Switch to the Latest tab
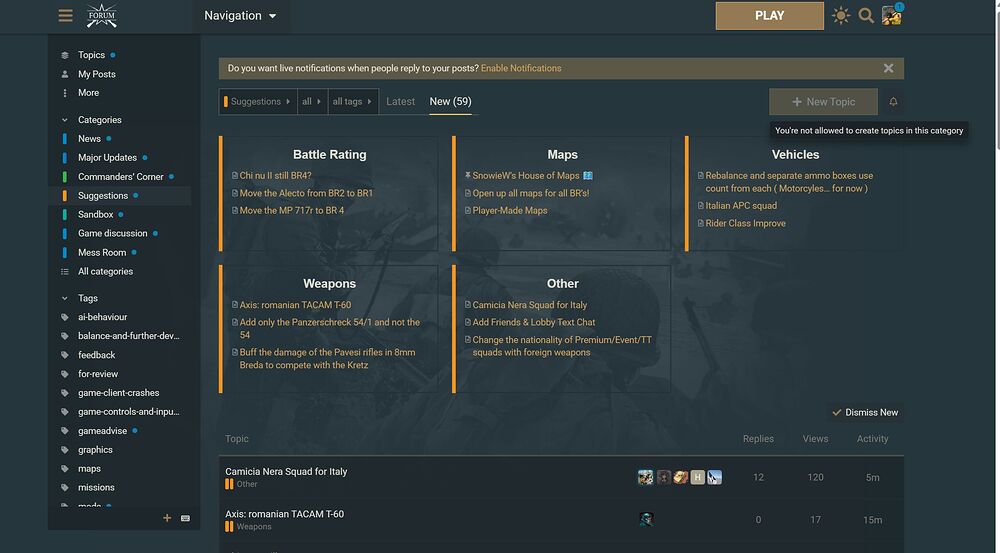The height and width of the screenshot is (553, 1000). (400, 102)
